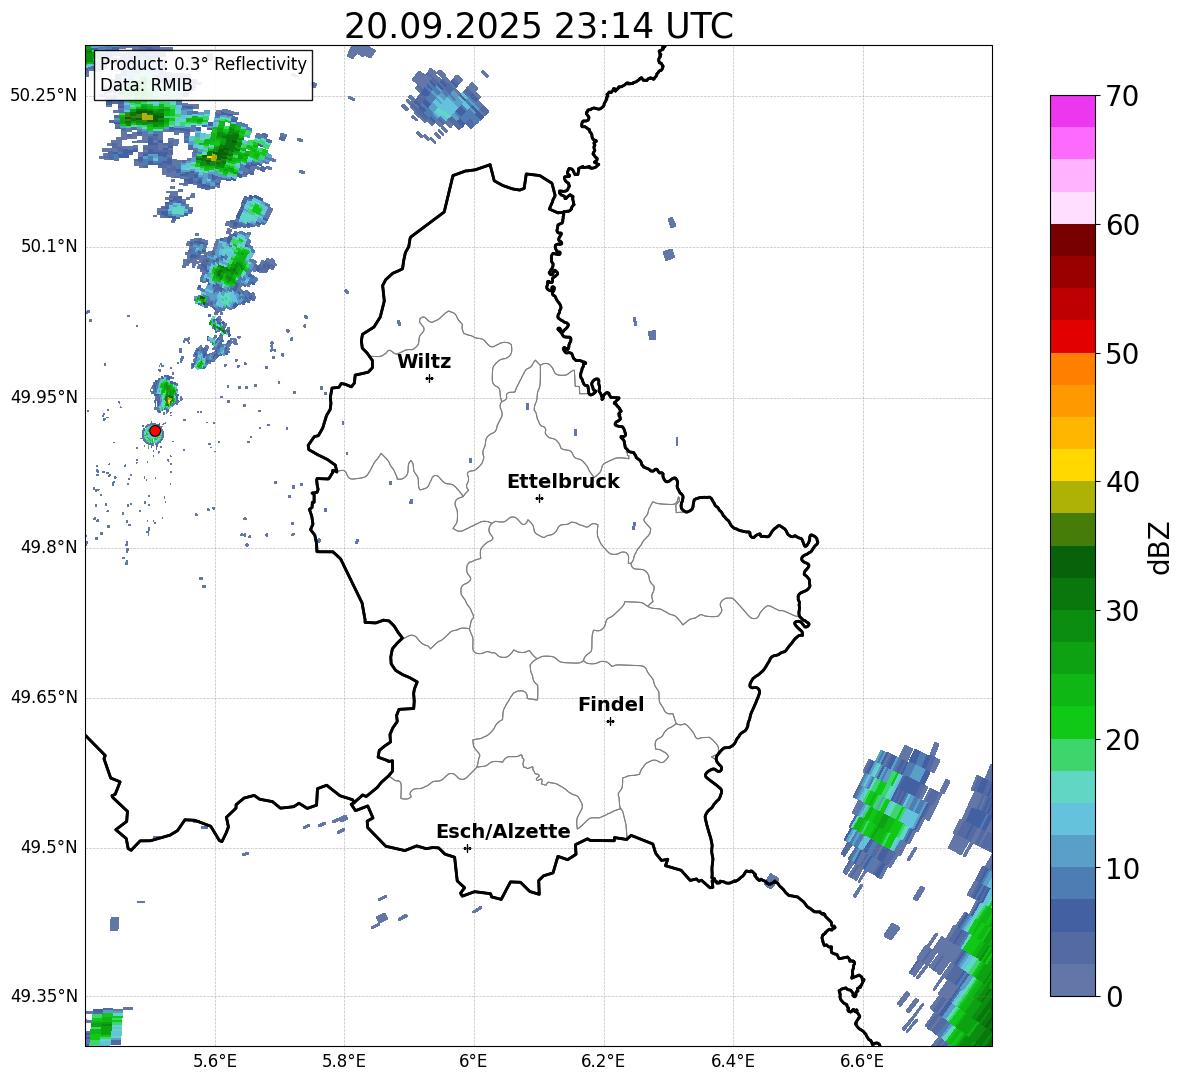Click the cross marker below Wiltz

430,378
